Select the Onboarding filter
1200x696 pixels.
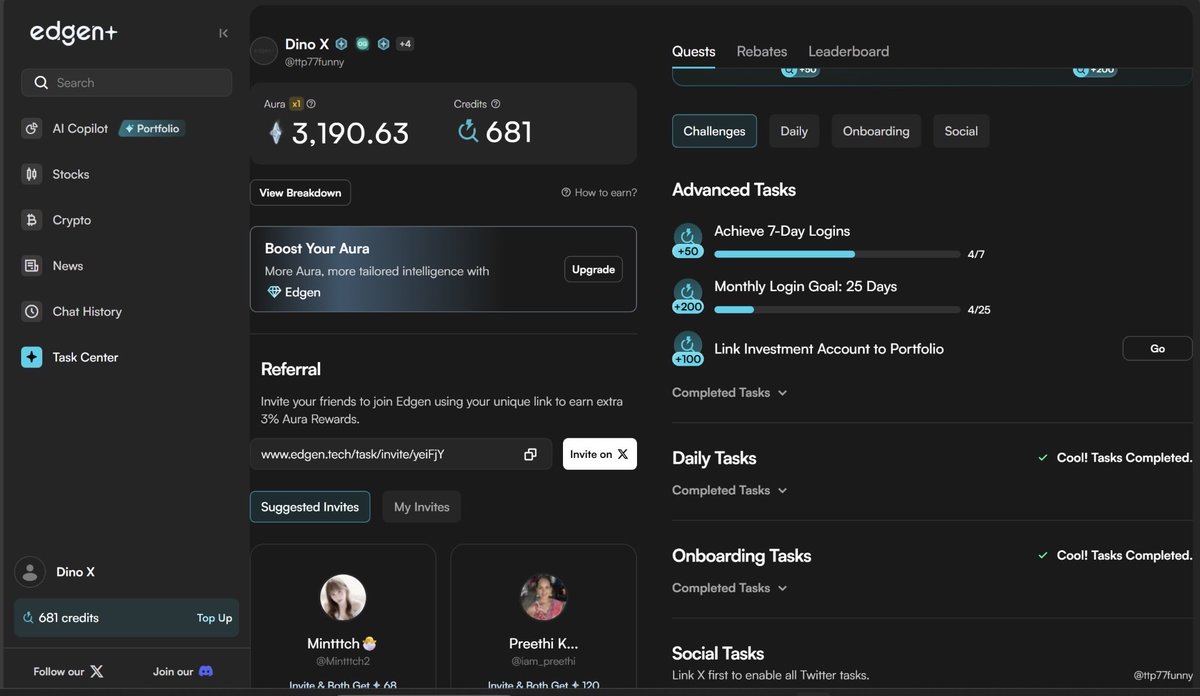pyautogui.click(x=876, y=131)
